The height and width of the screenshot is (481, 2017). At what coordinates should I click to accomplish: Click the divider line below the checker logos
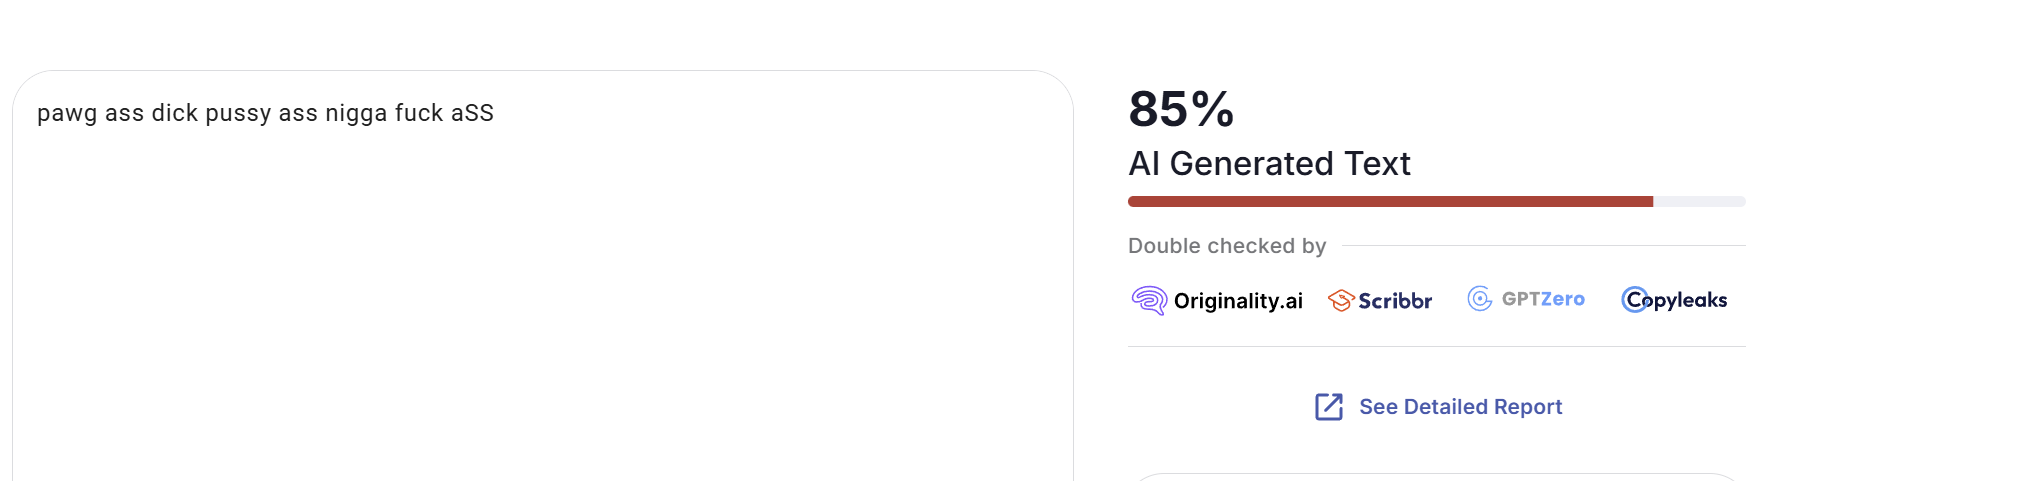click(1436, 347)
